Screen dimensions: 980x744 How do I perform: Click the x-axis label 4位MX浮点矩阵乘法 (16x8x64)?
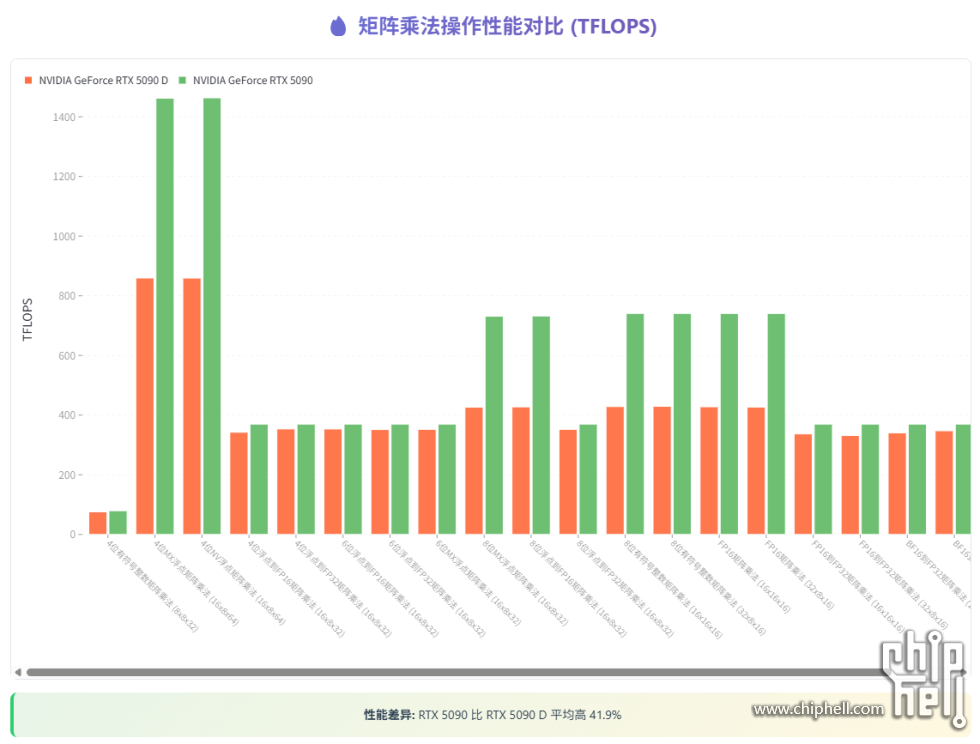[196, 583]
